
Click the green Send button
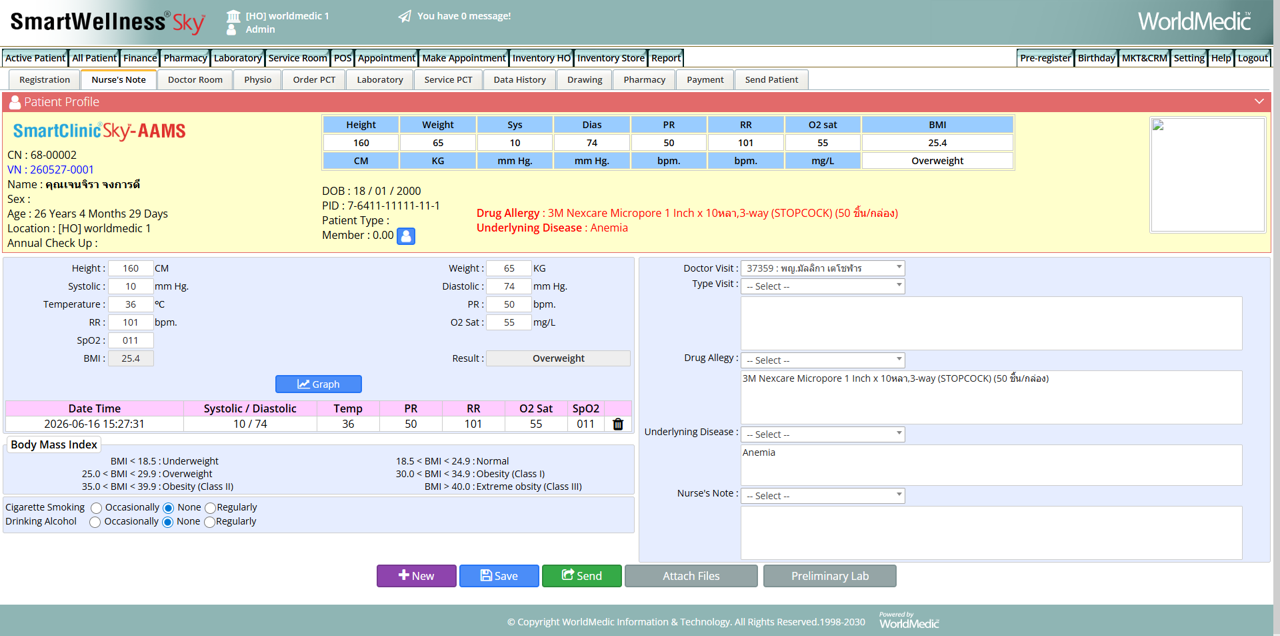[582, 576]
